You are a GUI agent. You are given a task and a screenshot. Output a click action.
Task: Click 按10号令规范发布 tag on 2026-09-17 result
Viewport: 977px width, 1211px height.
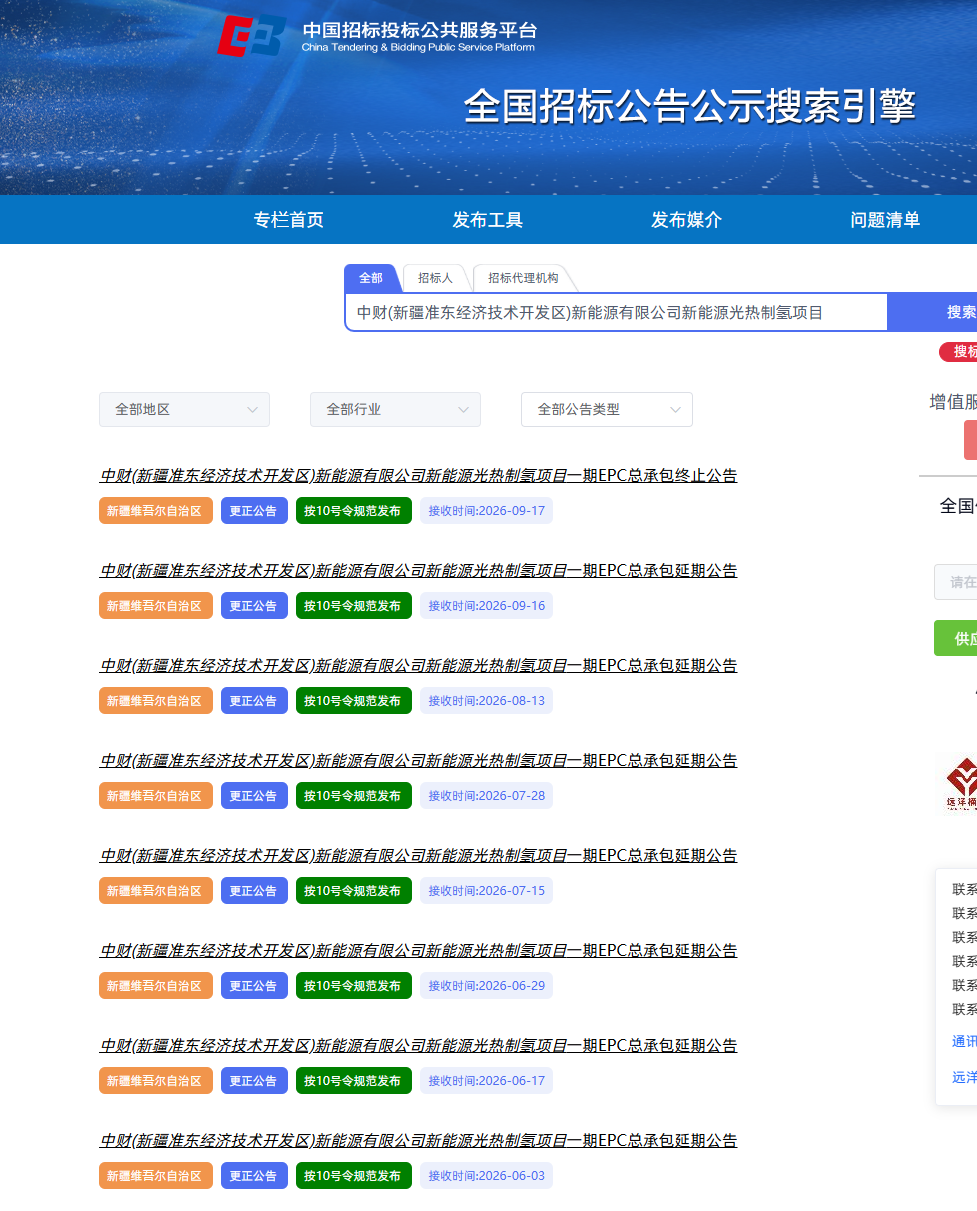click(x=354, y=511)
